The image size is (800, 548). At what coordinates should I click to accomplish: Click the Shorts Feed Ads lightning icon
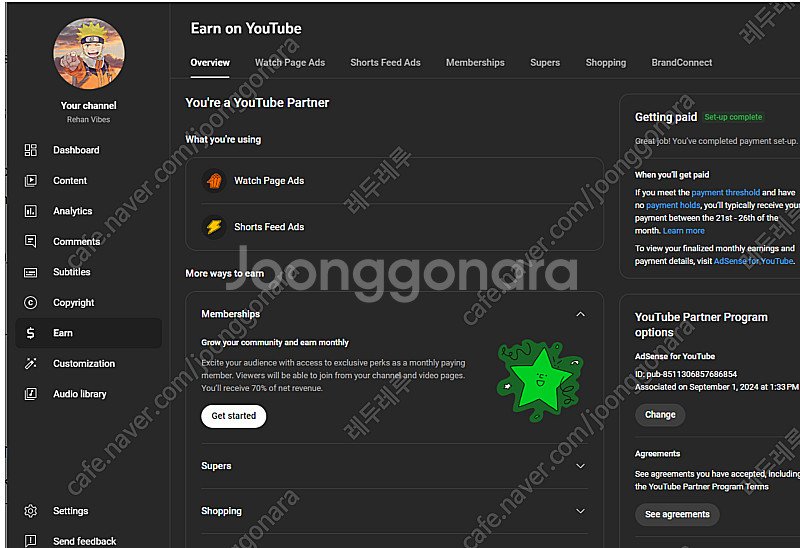(x=214, y=227)
